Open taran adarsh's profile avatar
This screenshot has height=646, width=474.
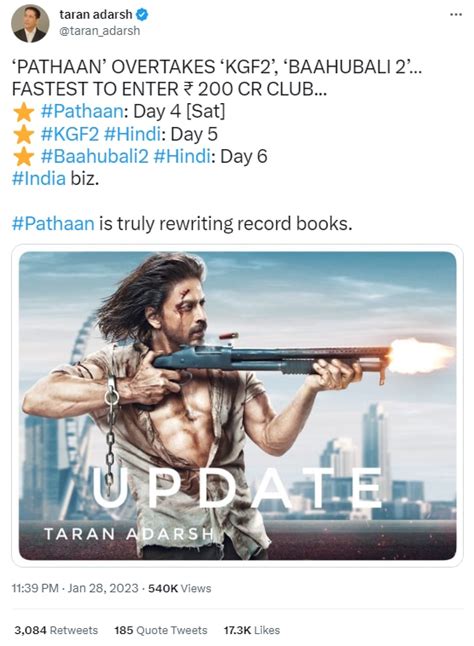[x=30, y=23]
